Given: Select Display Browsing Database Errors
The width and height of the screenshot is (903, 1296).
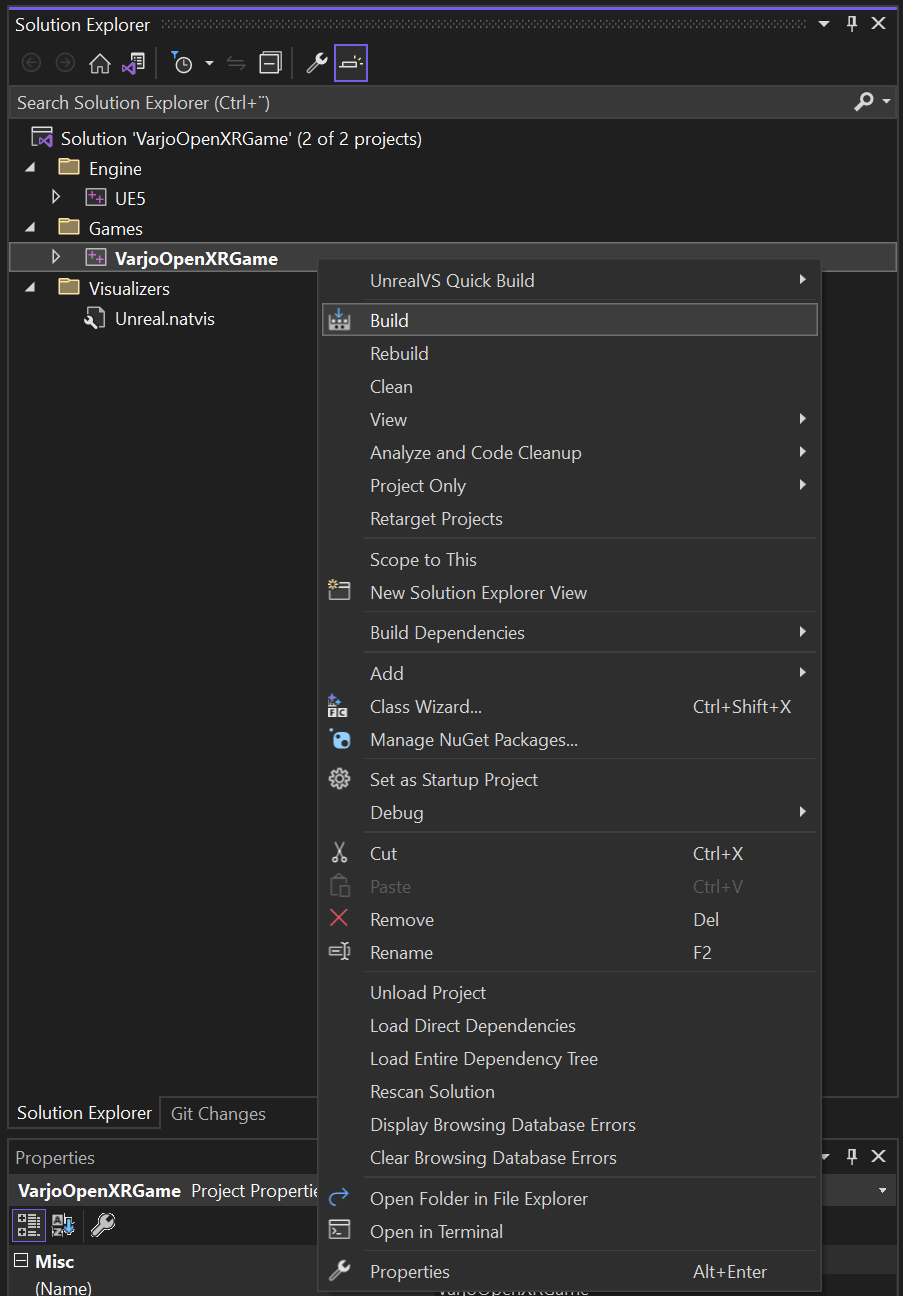Looking at the screenshot, I should [x=569, y=1125].
